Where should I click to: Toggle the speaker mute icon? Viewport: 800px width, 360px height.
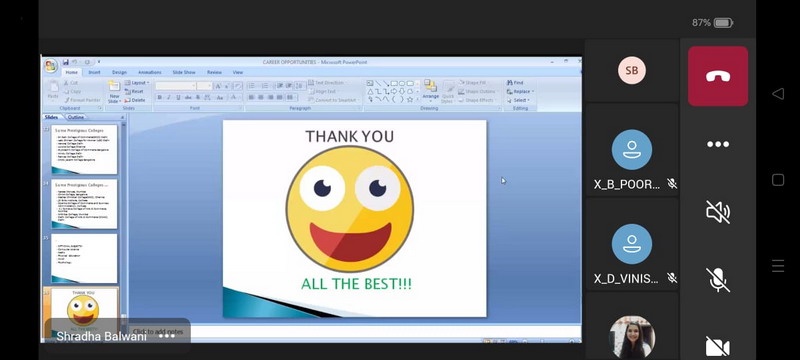point(718,212)
